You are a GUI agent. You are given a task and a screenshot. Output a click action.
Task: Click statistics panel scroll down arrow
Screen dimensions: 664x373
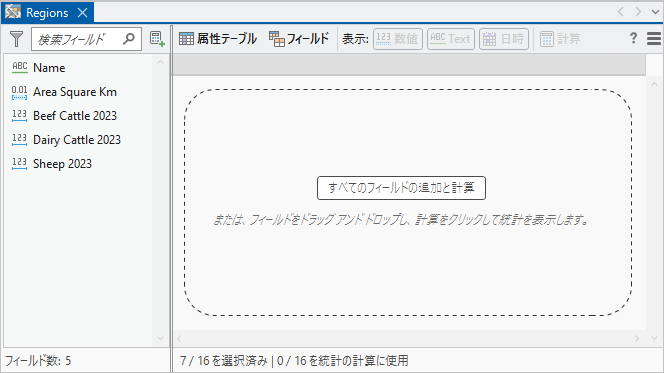pos(655,338)
